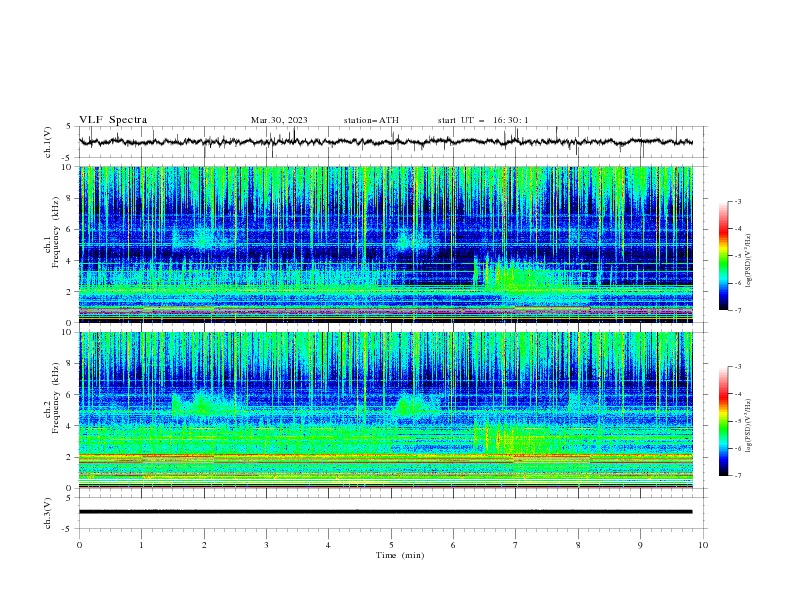Click the 'station=ATH' label
Viewport: 792px width, 612px height.
click(371, 120)
